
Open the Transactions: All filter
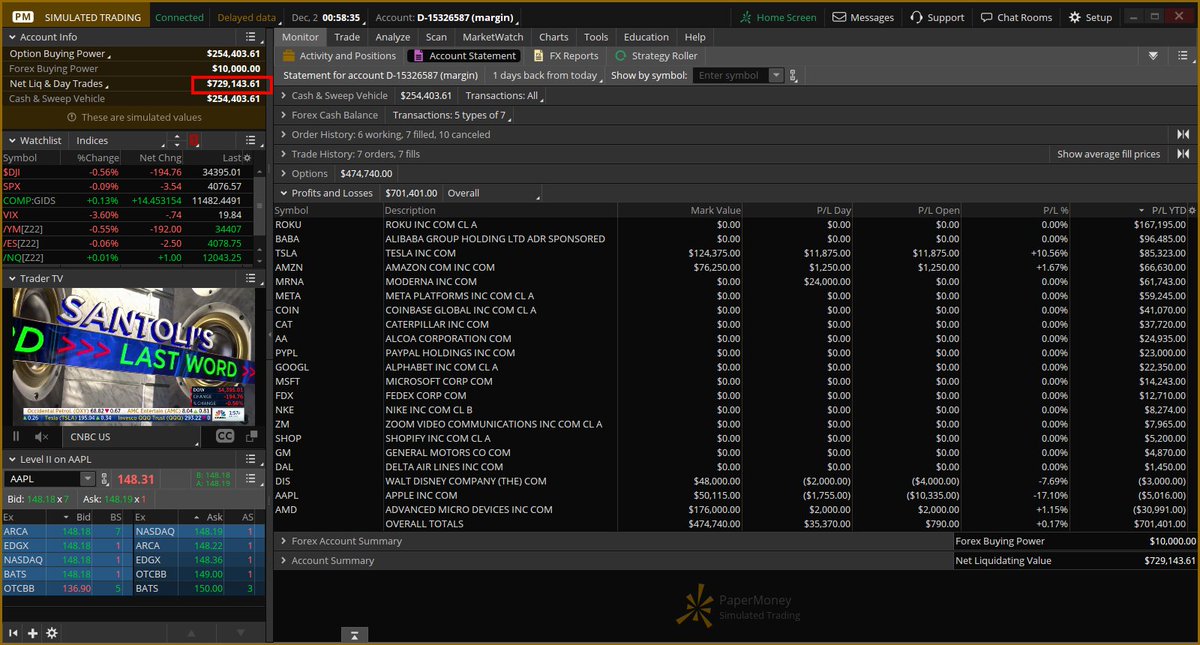pyautogui.click(x=505, y=96)
